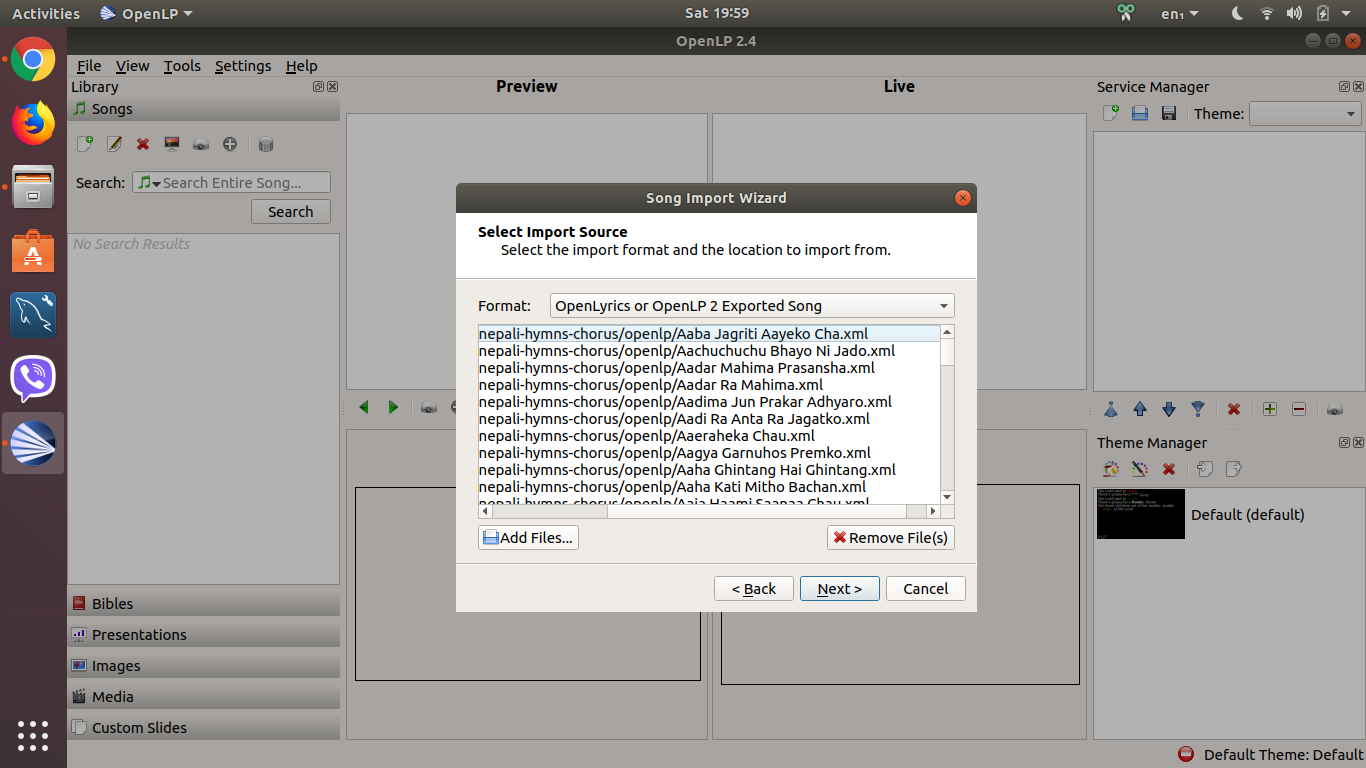Screen dimensions: 1366x768
Task: Delete theme in Theme Manager
Action: pos(1168,468)
